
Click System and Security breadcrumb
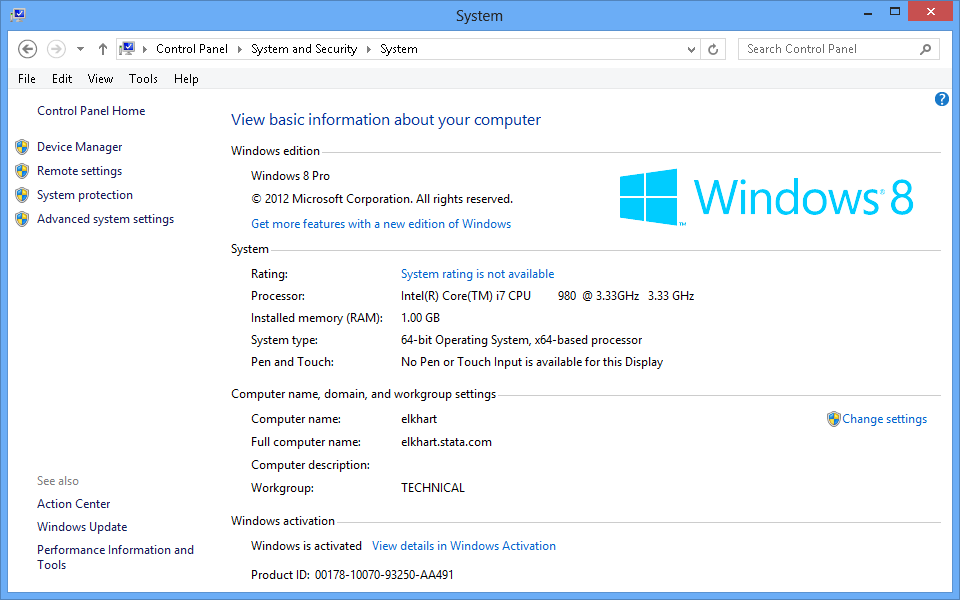click(304, 49)
